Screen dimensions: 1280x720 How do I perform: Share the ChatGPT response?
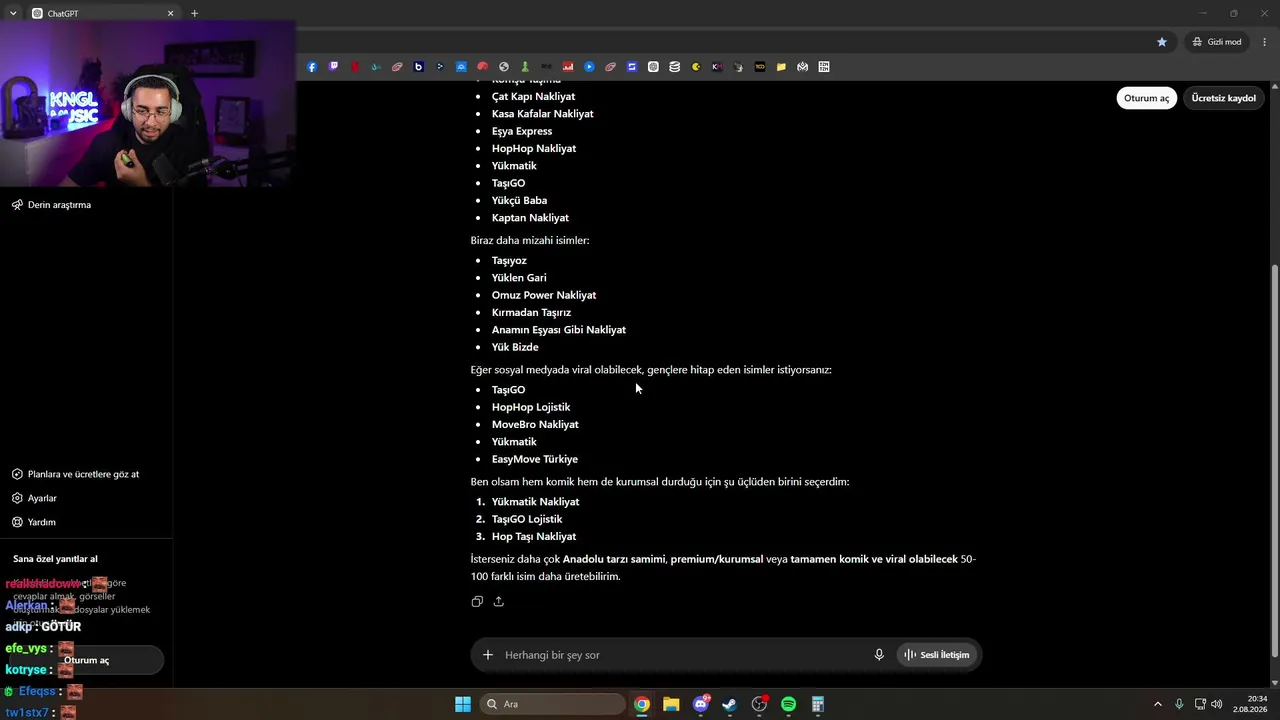[x=498, y=601]
